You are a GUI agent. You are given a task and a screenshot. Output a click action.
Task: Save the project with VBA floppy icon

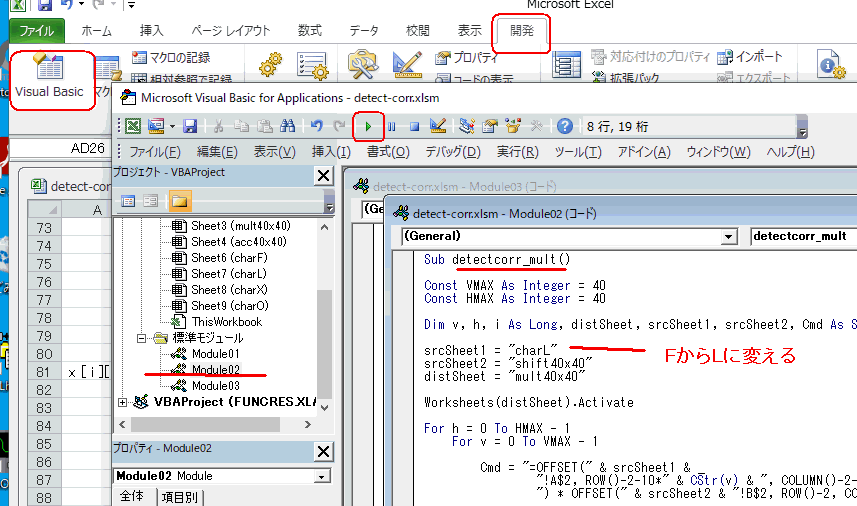(x=190, y=126)
